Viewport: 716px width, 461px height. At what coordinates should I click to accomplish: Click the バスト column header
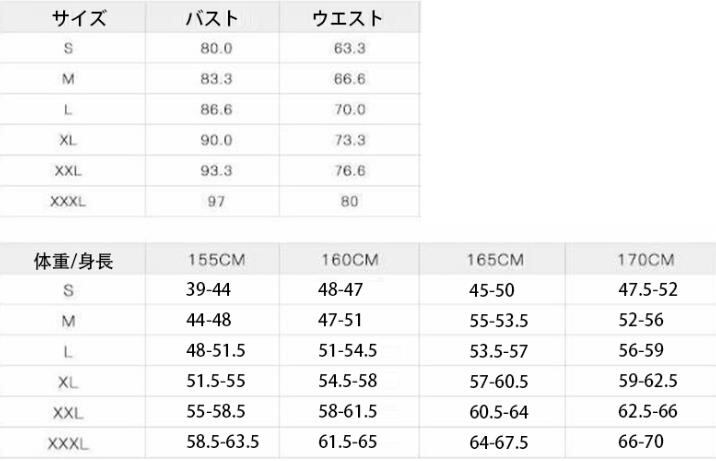pyautogui.click(x=213, y=18)
